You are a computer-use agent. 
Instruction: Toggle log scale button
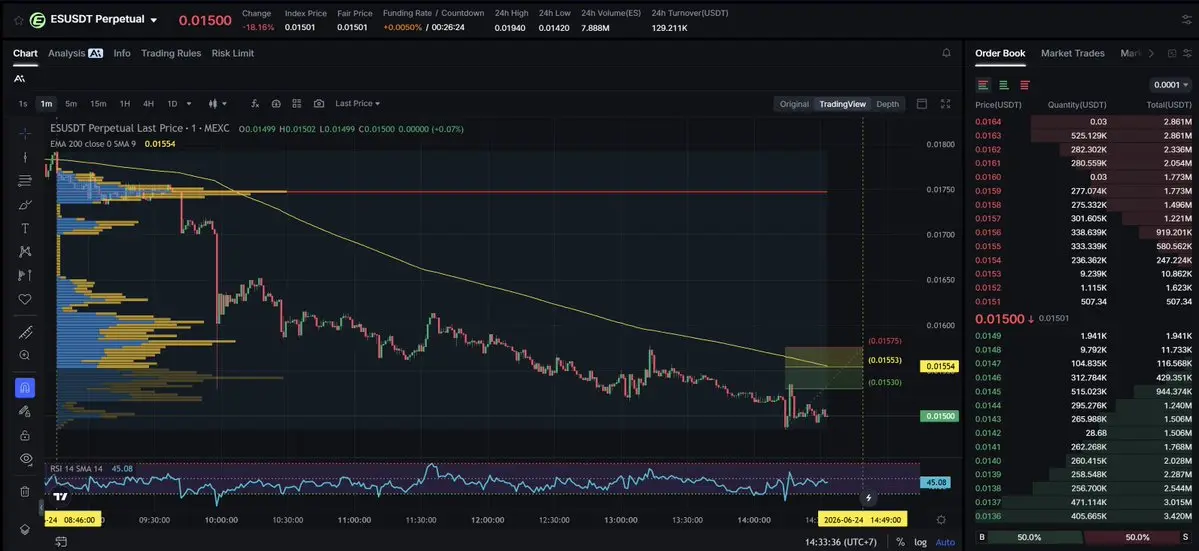921,542
